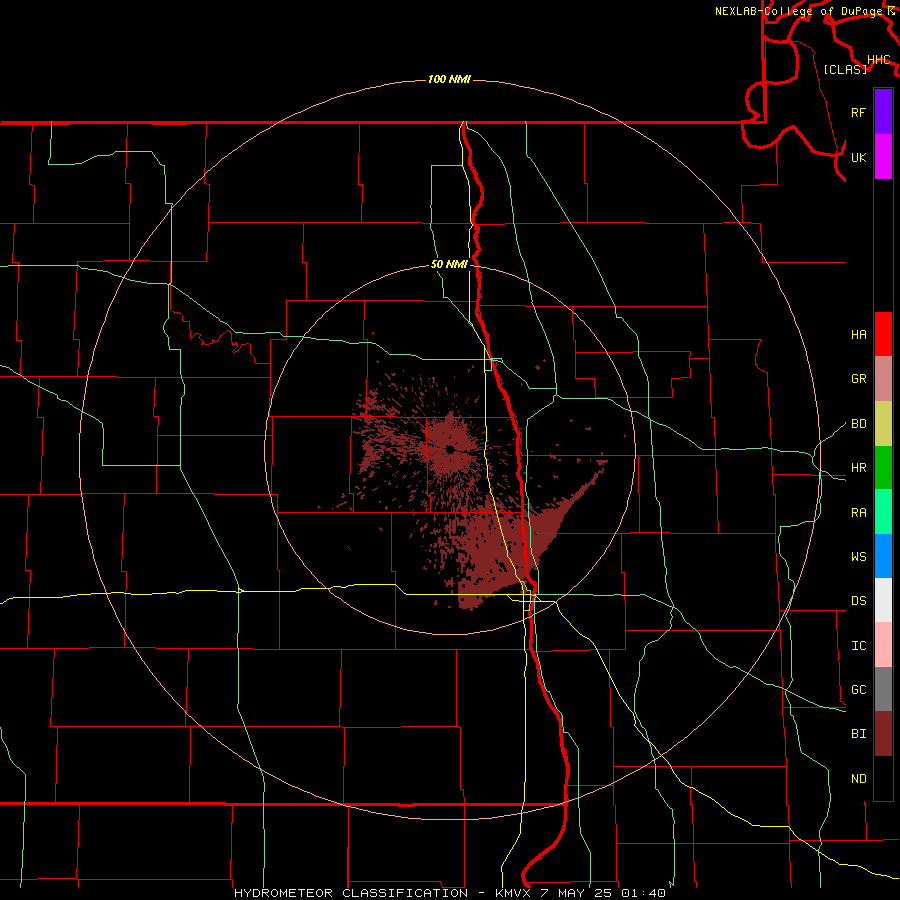Select the BD yellow legend swatch
The image size is (900, 900).
(883, 424)
